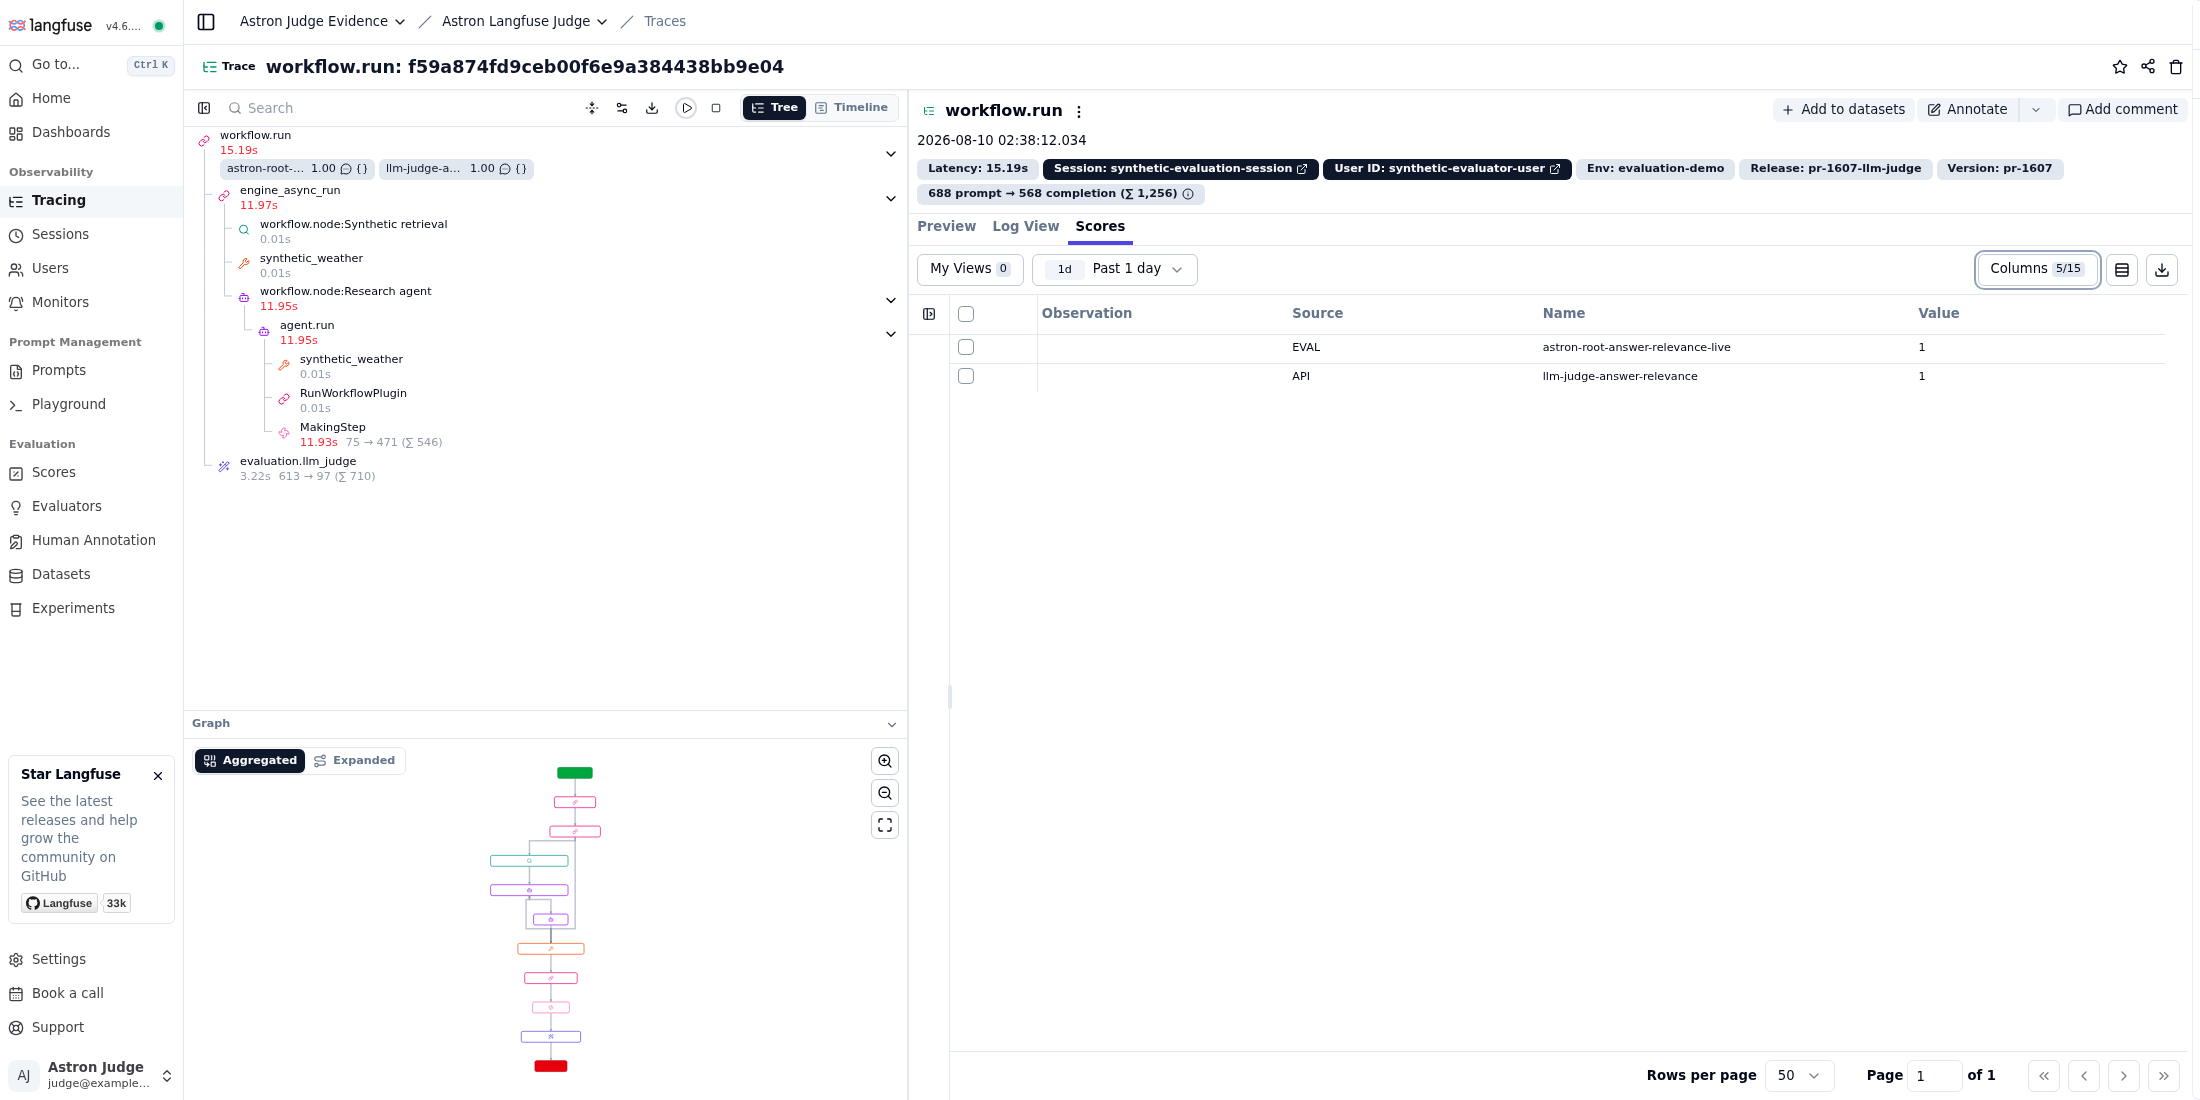This screenshot has width=2200, height=1100.
Task: Open the Astron Judge account switcher
Action: click(x=92, y=1075)
